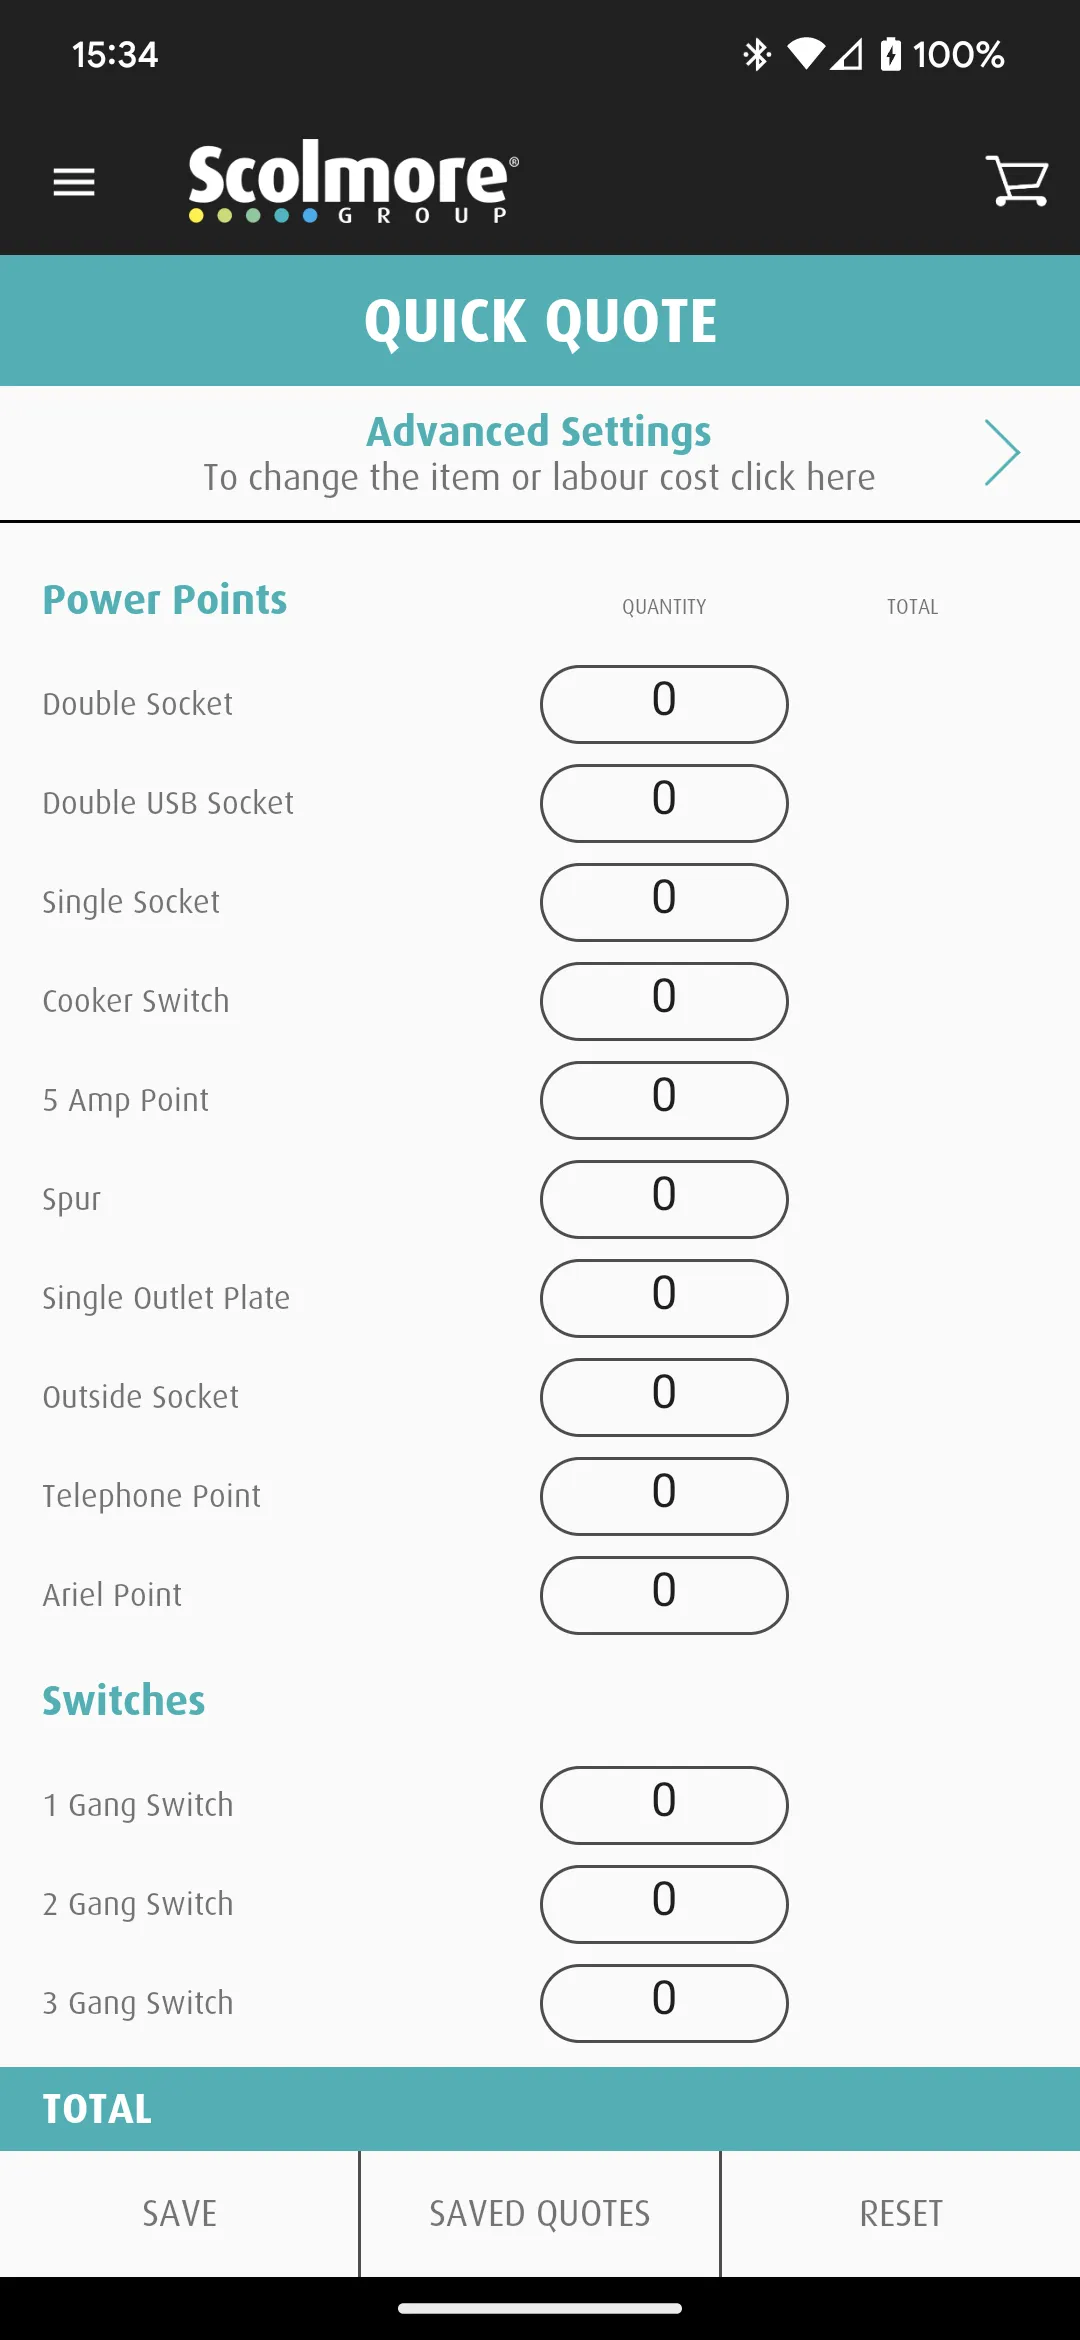
Task: Select the Double Socket quantity field
Action: [x=664, y=704]
